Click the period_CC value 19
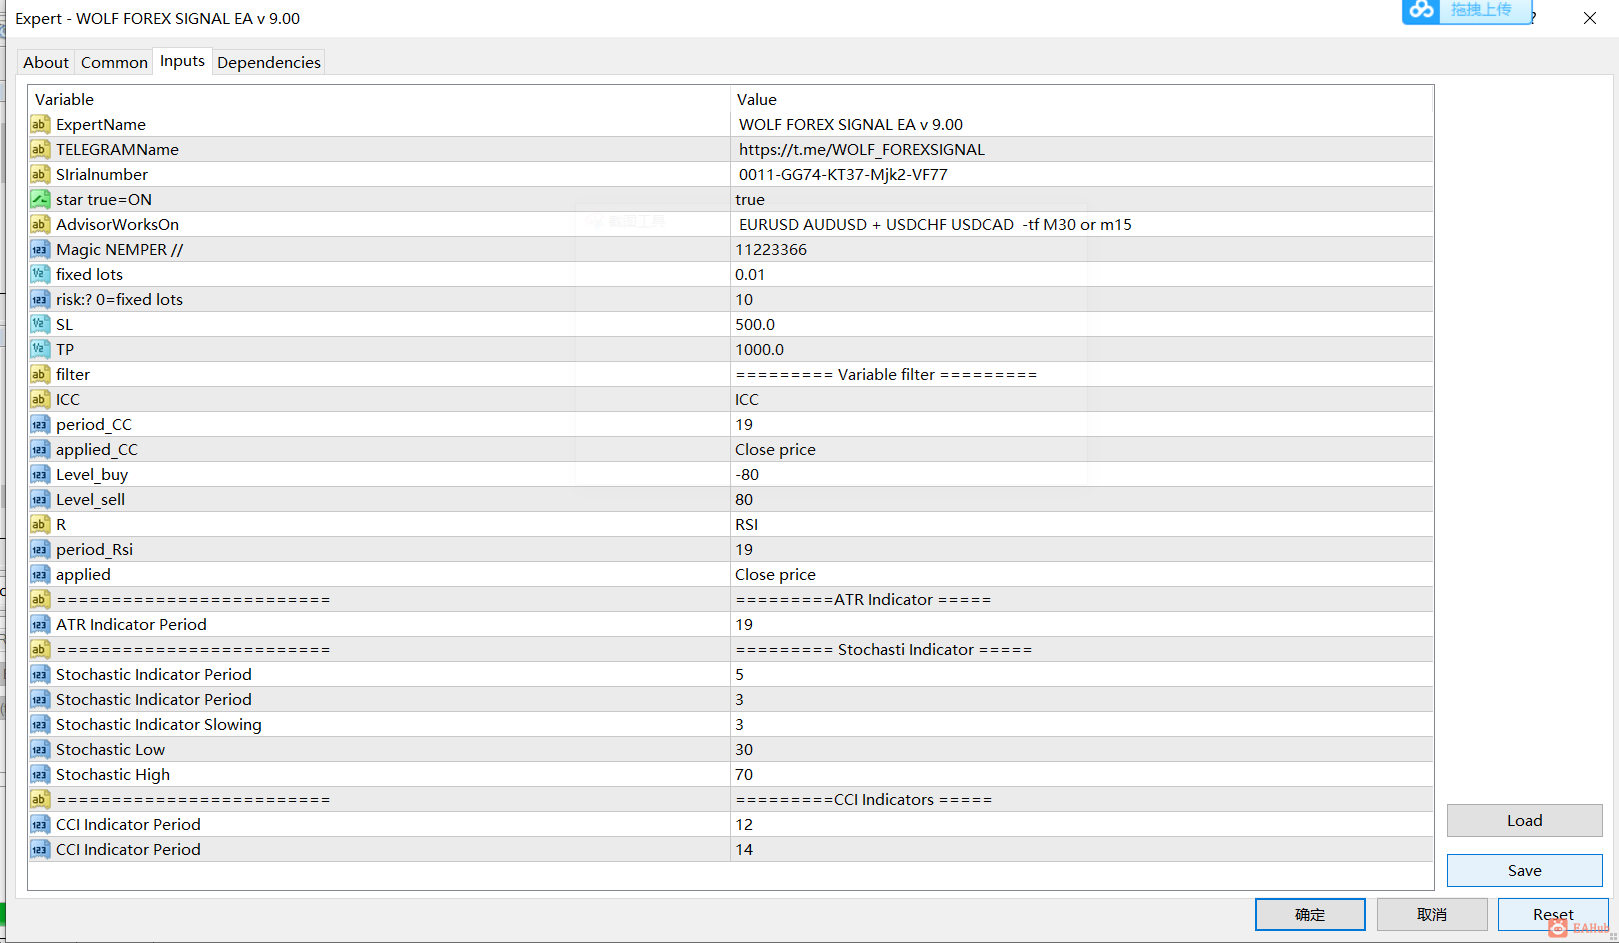 coord(744,424)
